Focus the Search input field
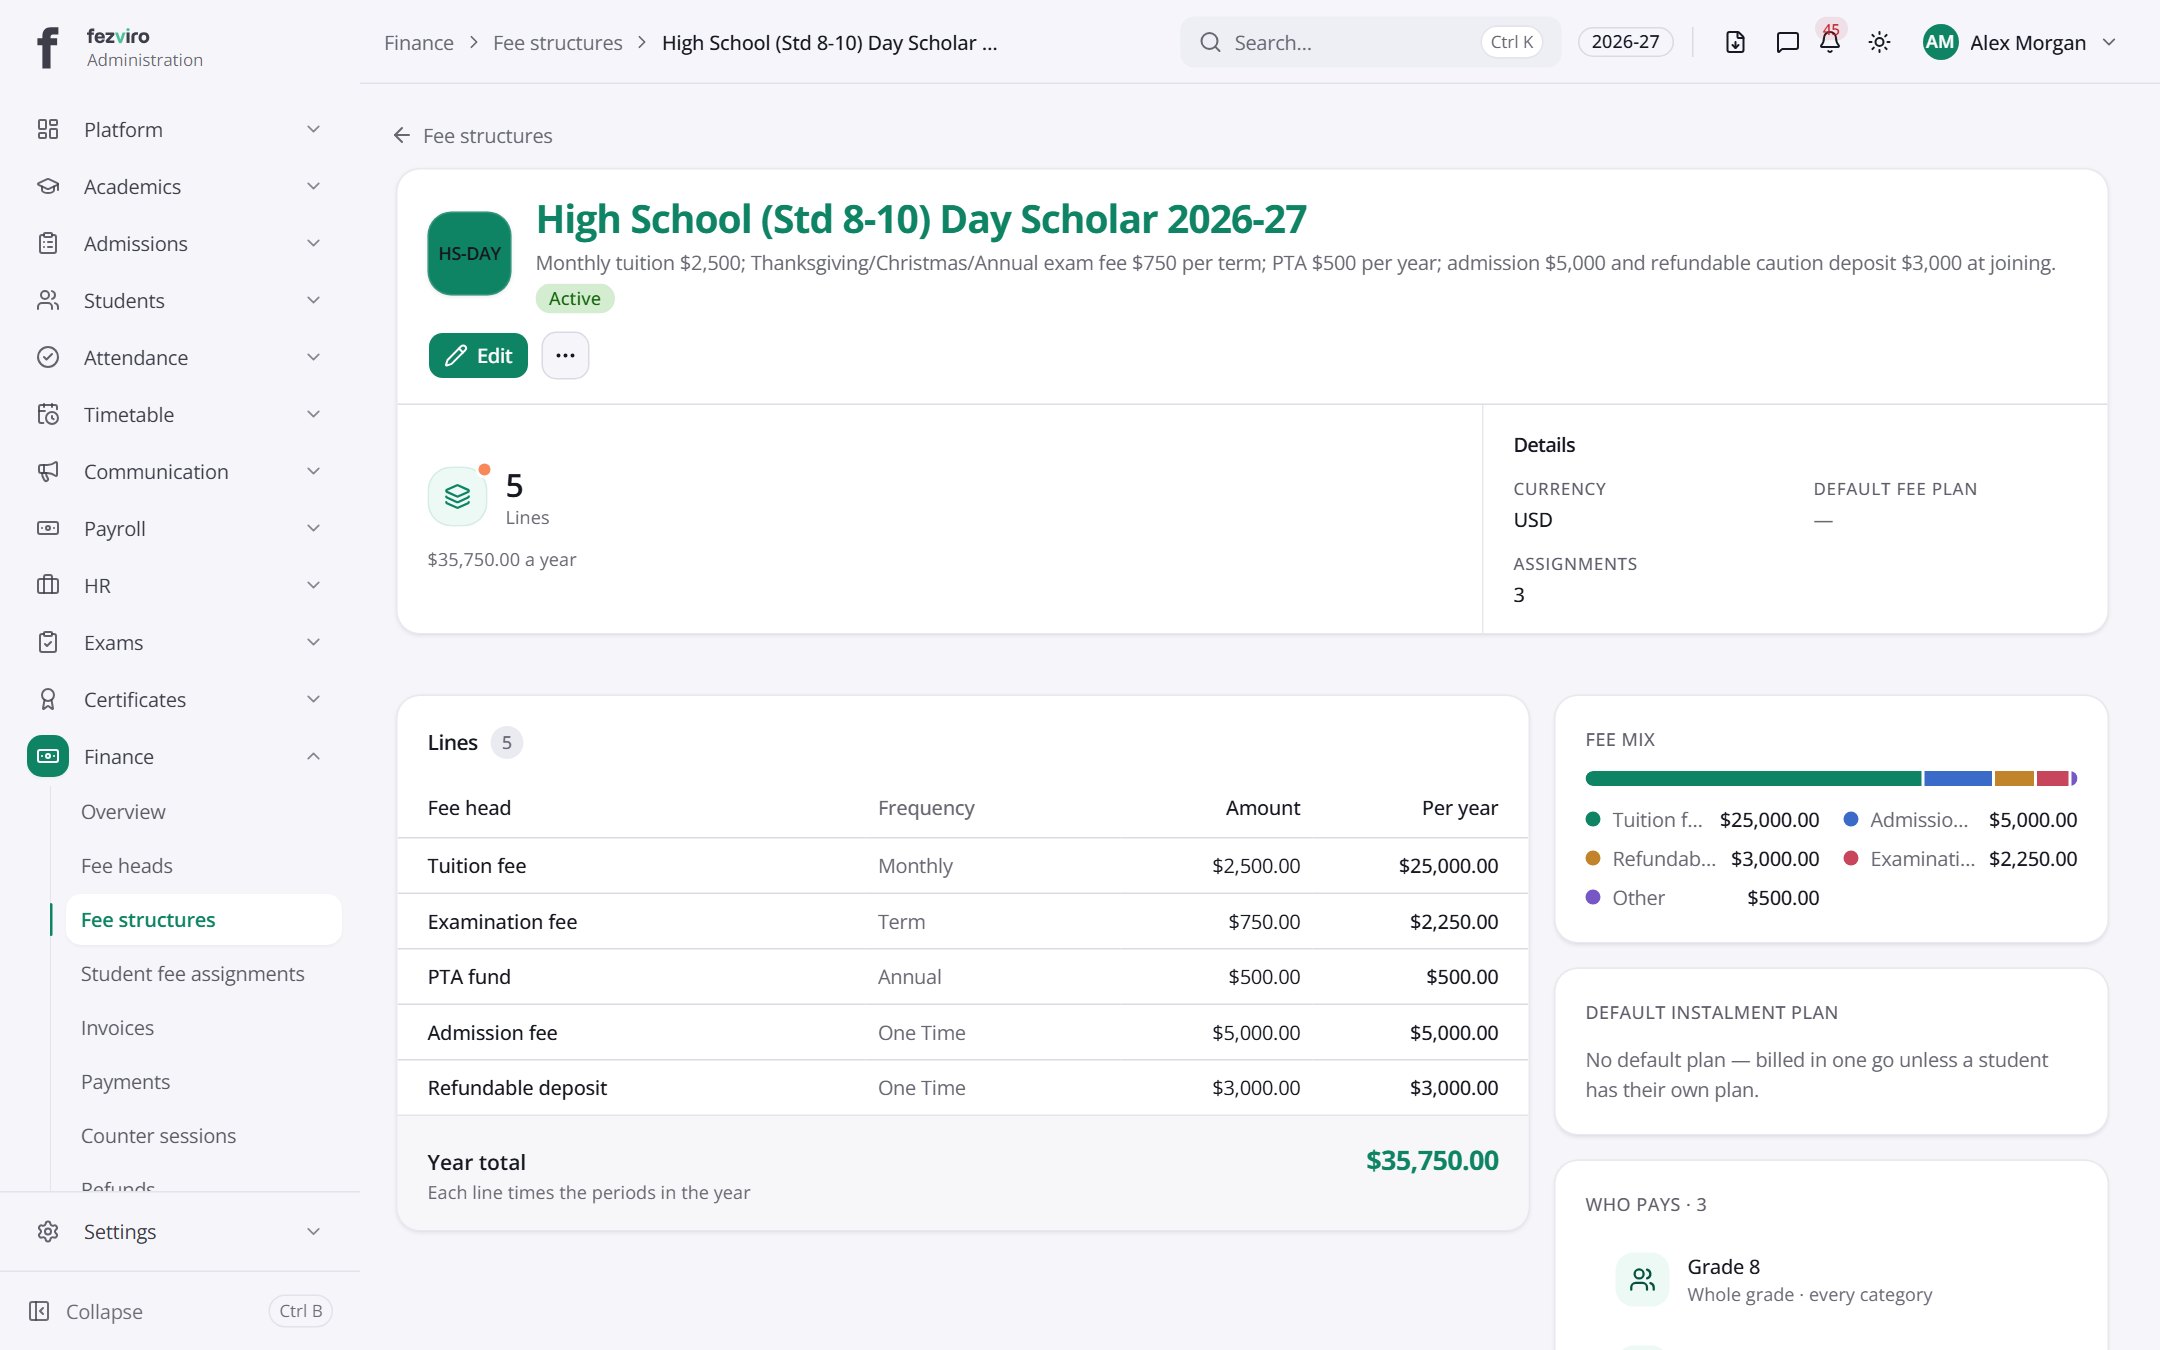This screenshot has width=2160, height=1350. coord(1370,42)
